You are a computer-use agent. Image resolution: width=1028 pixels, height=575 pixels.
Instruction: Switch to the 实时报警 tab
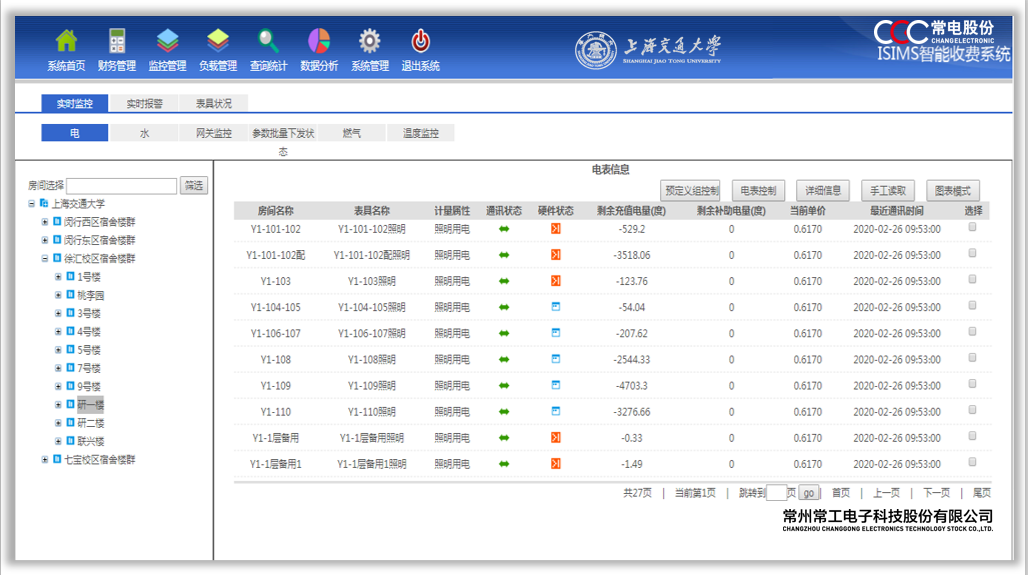click(x=144, y=103)
